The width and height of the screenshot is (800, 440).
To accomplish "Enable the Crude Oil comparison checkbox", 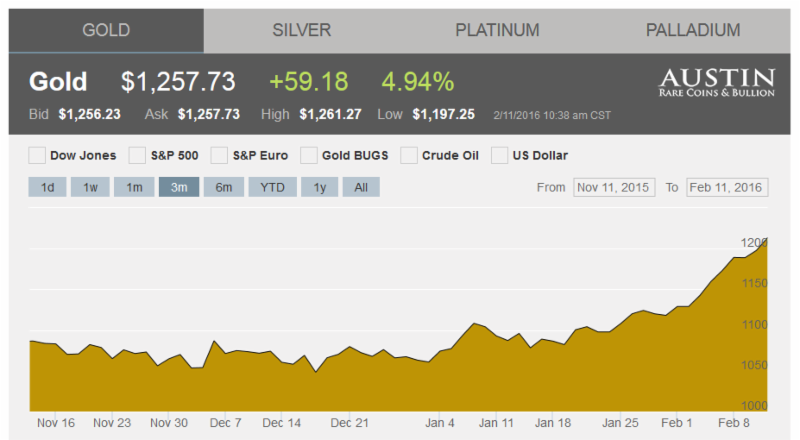I will (408, 155).
